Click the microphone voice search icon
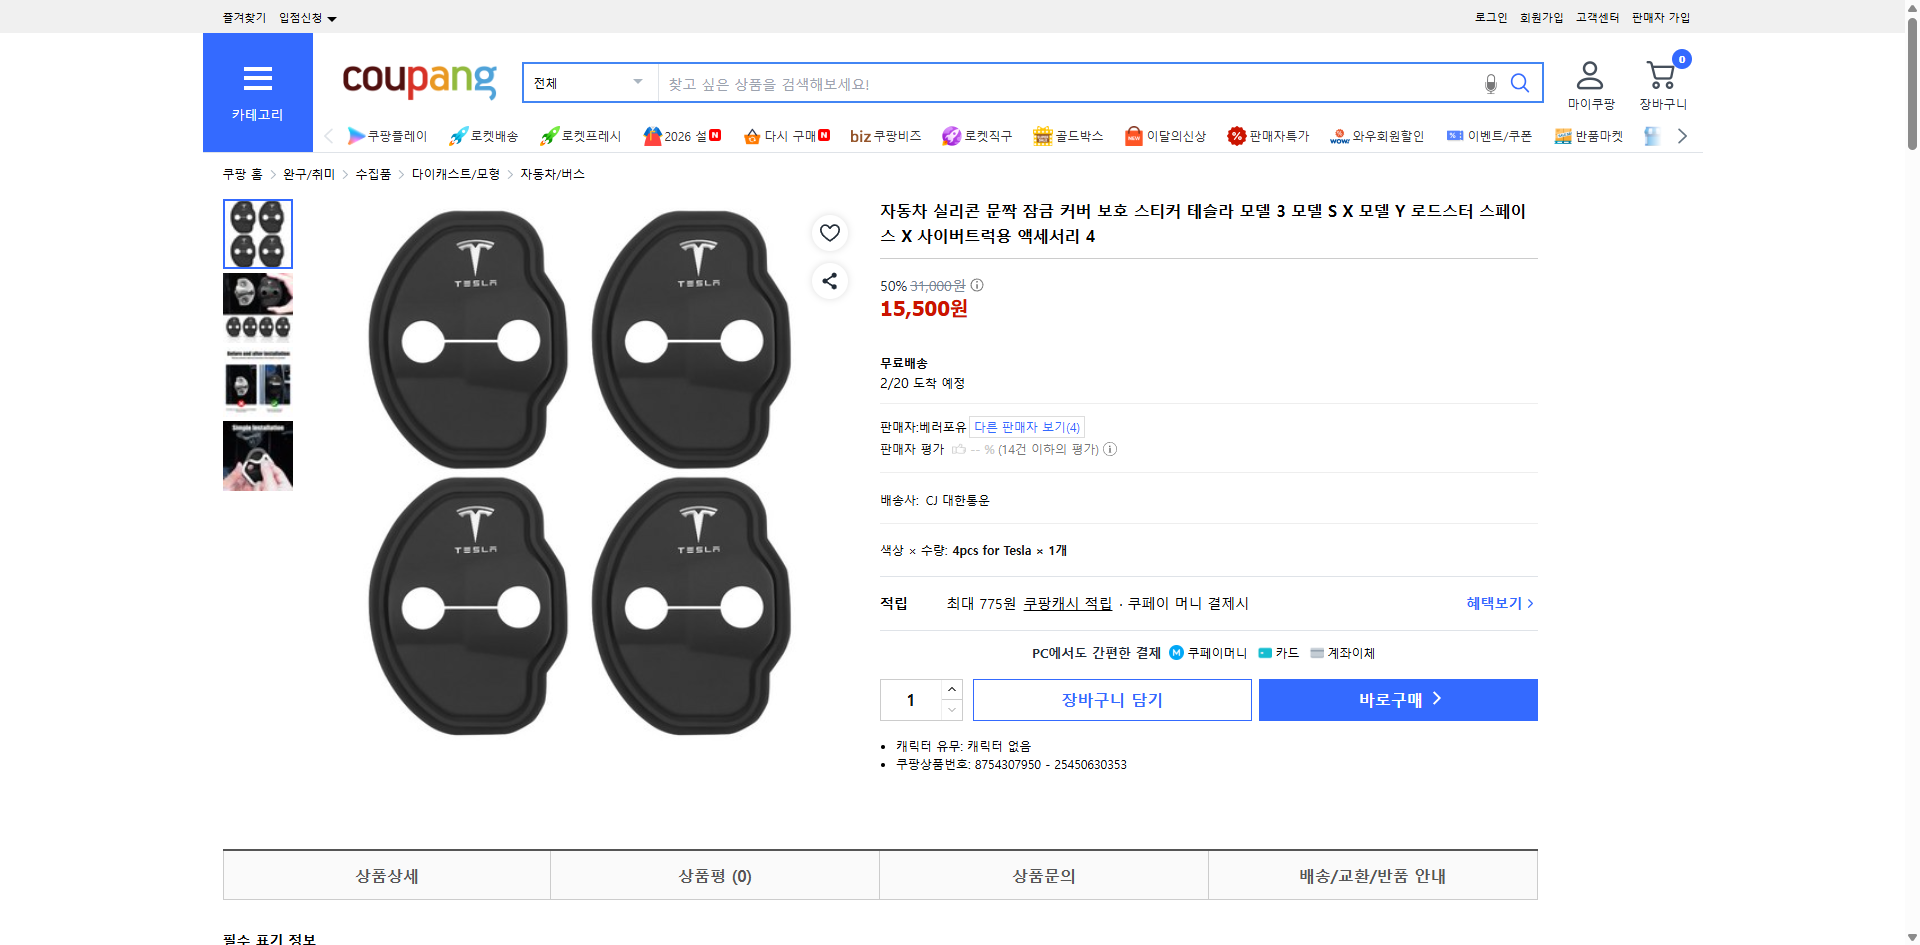This screenshot has width=1920, height=945. 1489,84
